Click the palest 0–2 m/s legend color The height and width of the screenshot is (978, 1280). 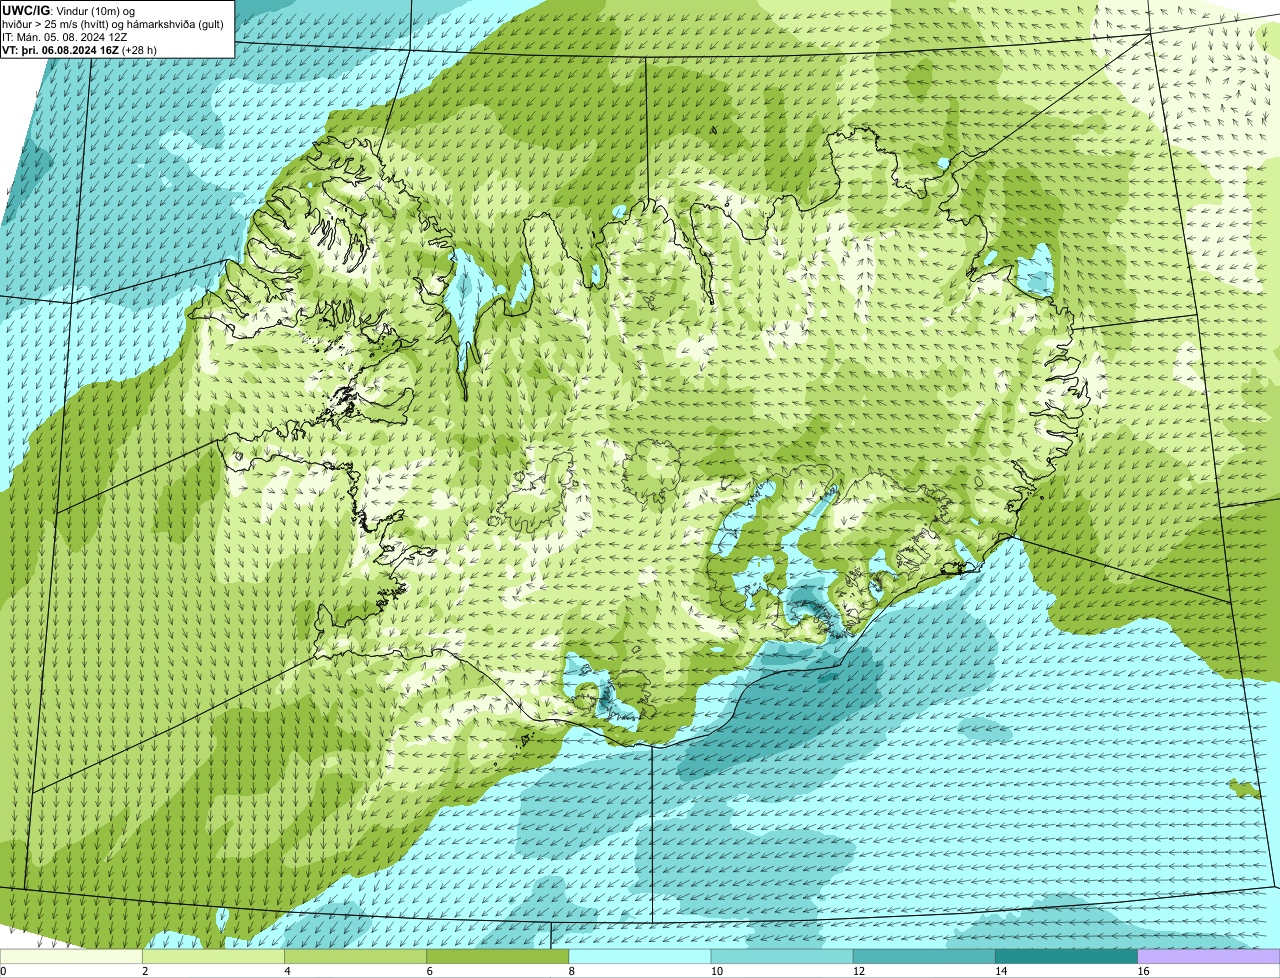pos(71,957)
